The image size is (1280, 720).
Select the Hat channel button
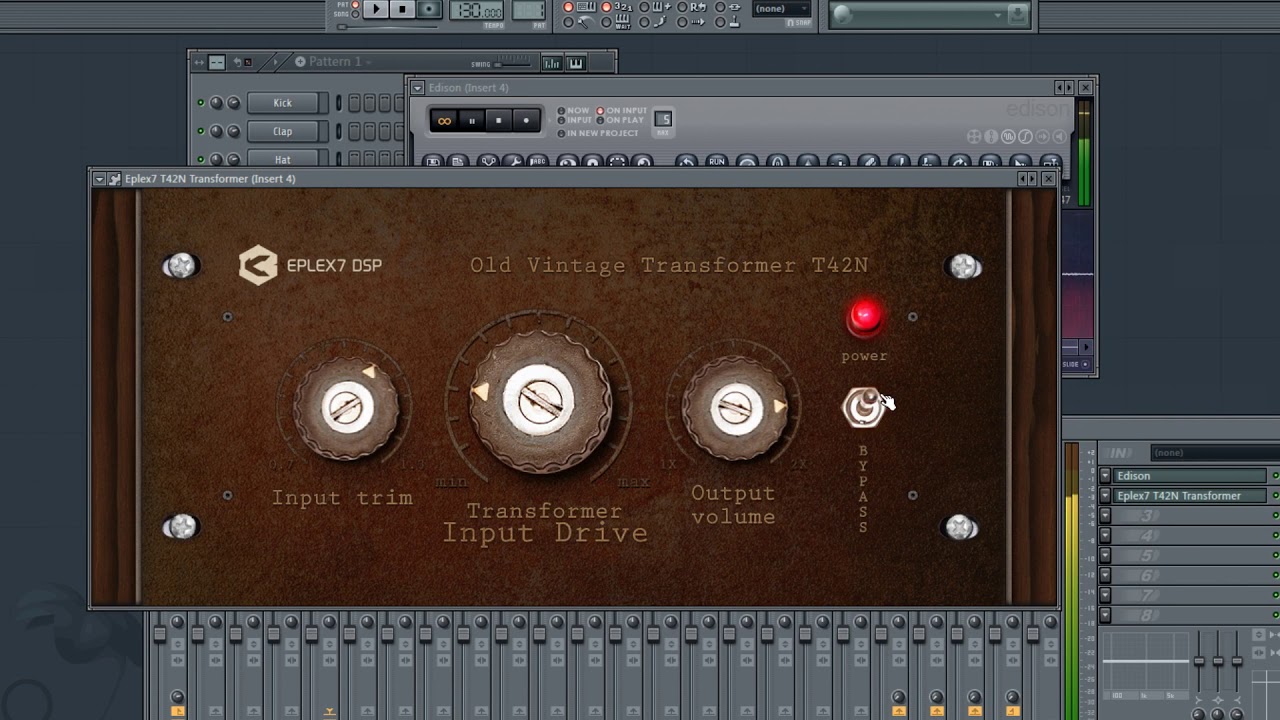point(283,159)
